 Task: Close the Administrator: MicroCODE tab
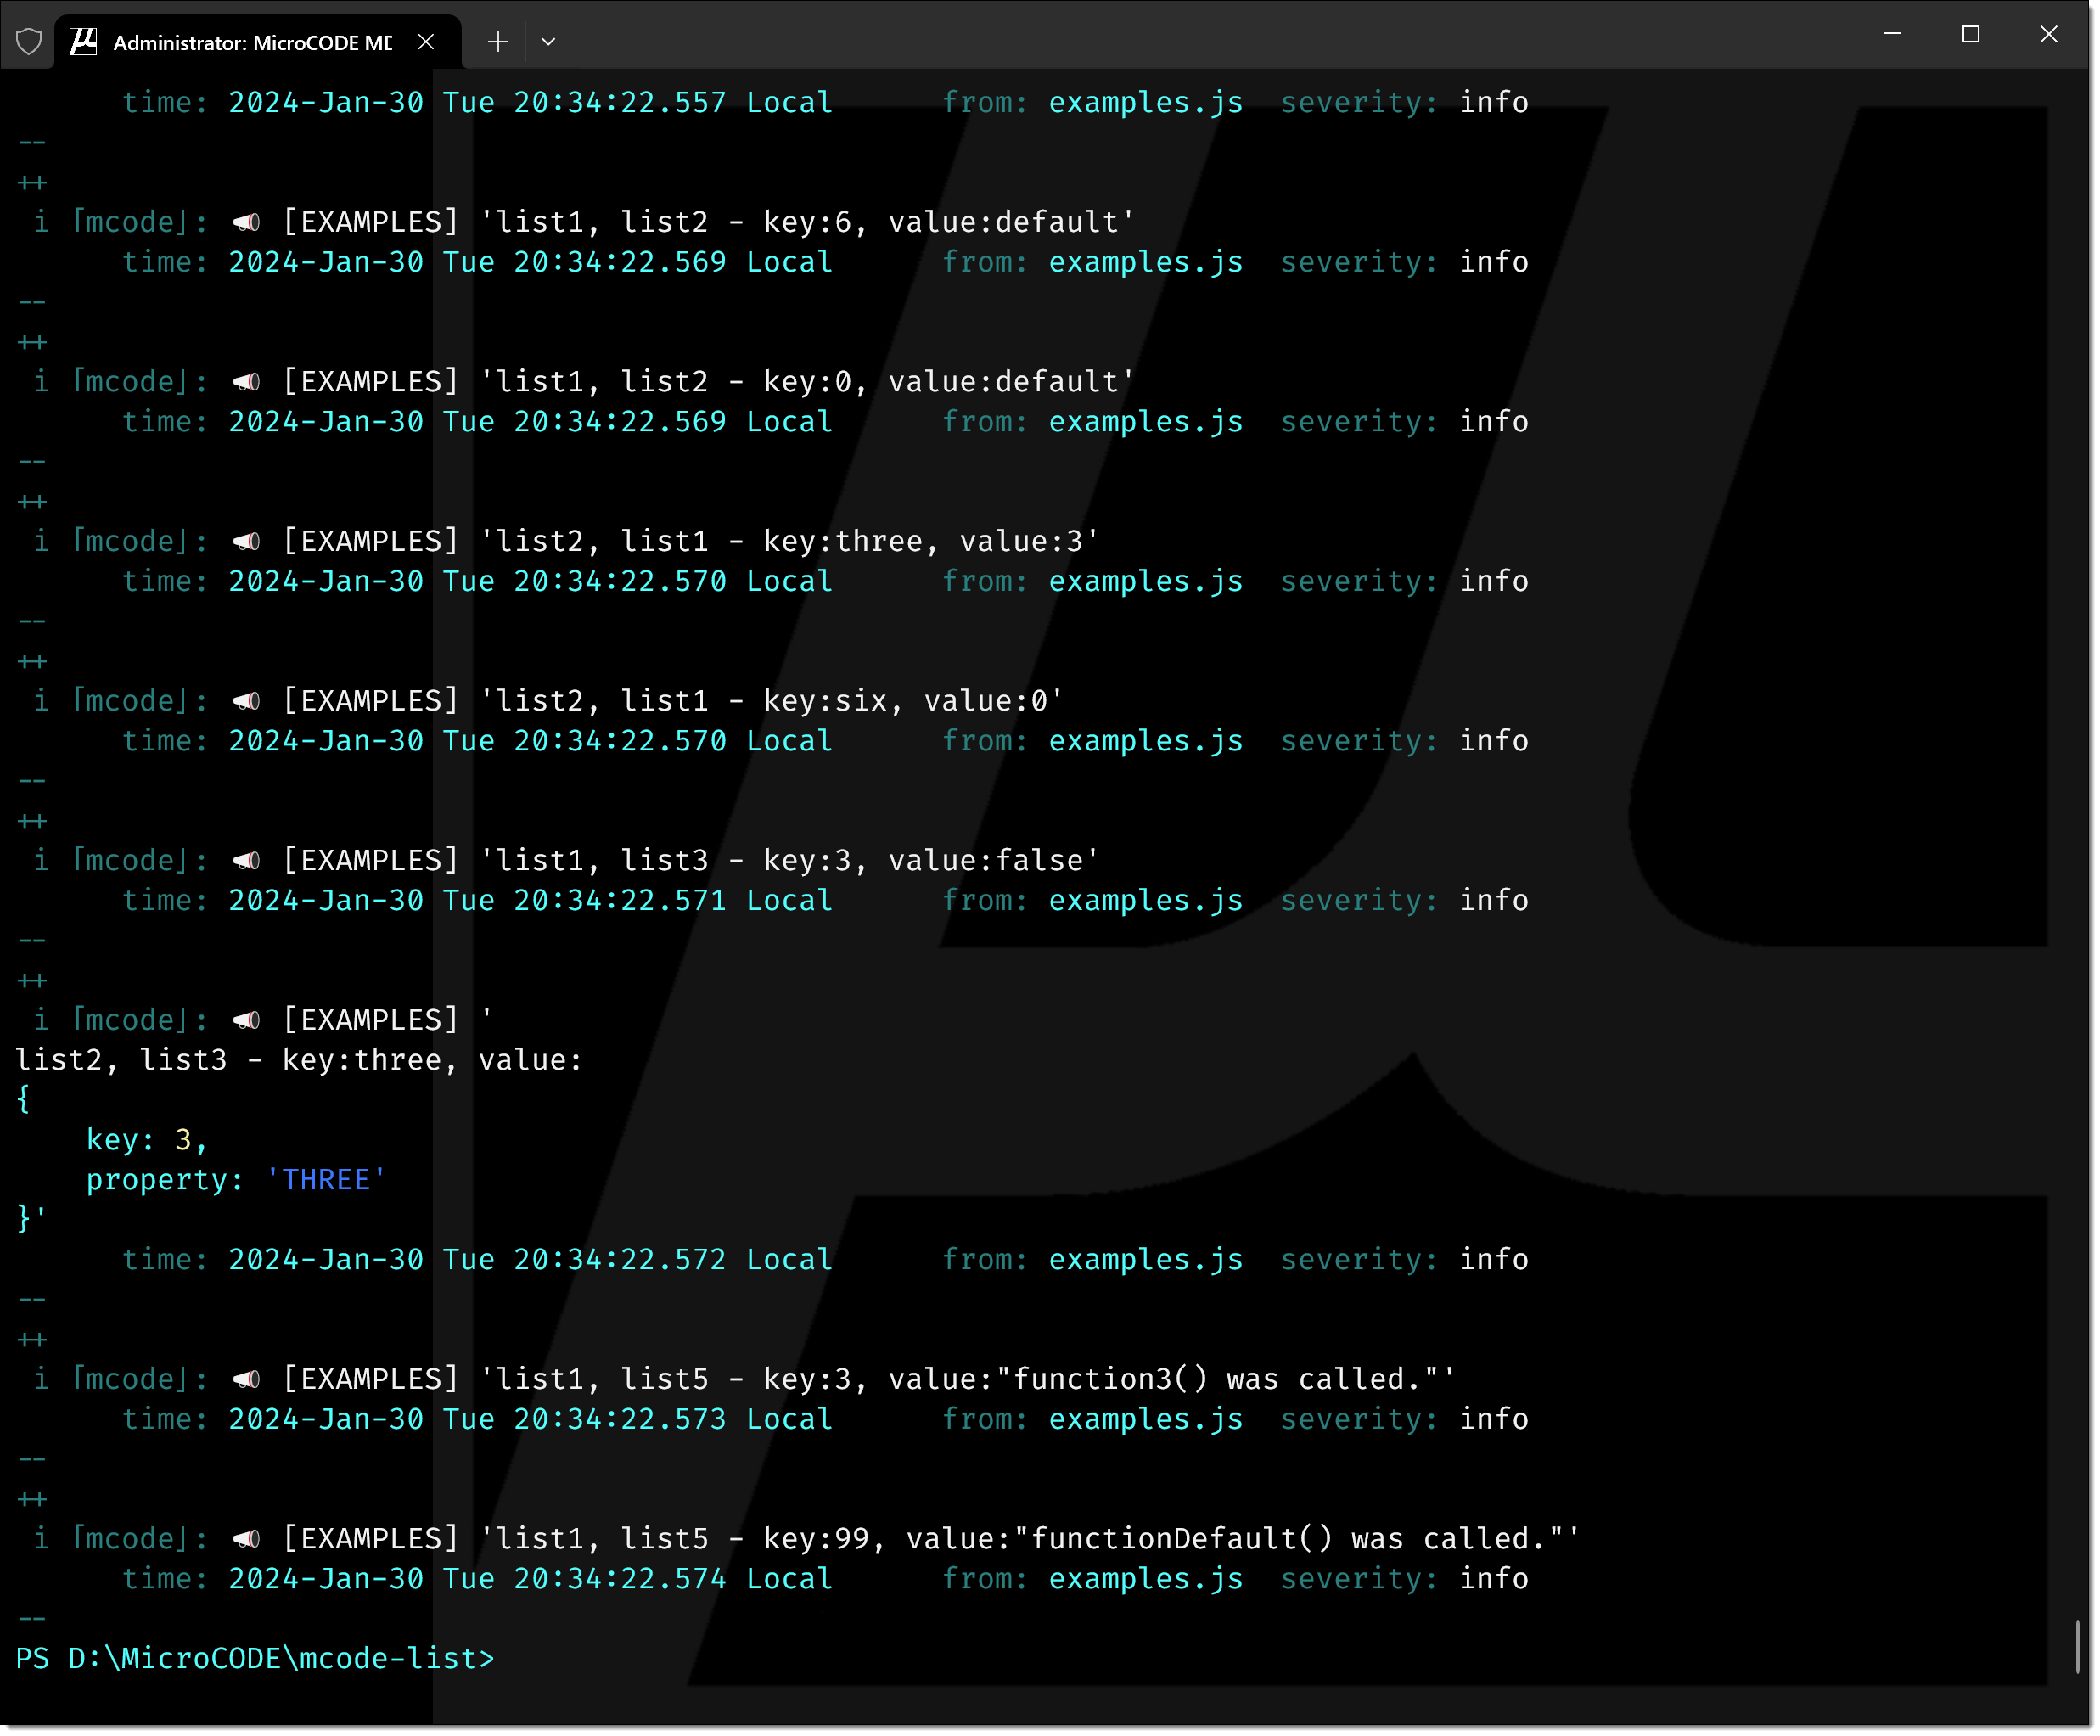[x=426, y=42]
